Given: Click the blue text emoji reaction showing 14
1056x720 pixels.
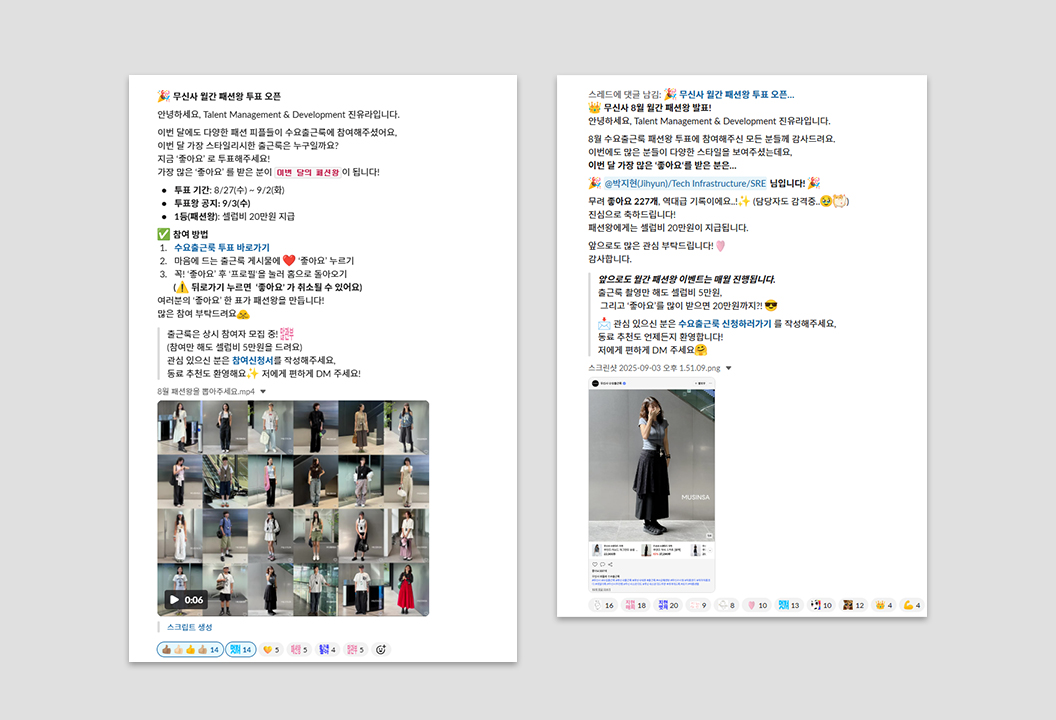Looking at the screenshot, I should click(240, 649).
